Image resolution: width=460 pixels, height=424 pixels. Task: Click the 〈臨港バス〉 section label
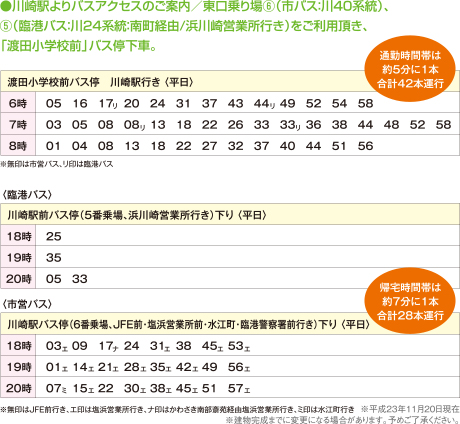click(x=27, y=195)
